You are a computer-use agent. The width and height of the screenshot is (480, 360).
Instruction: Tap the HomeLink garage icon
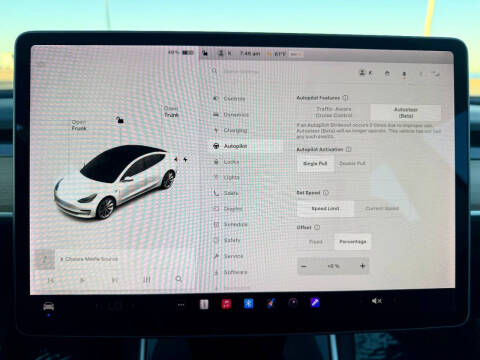387,73
